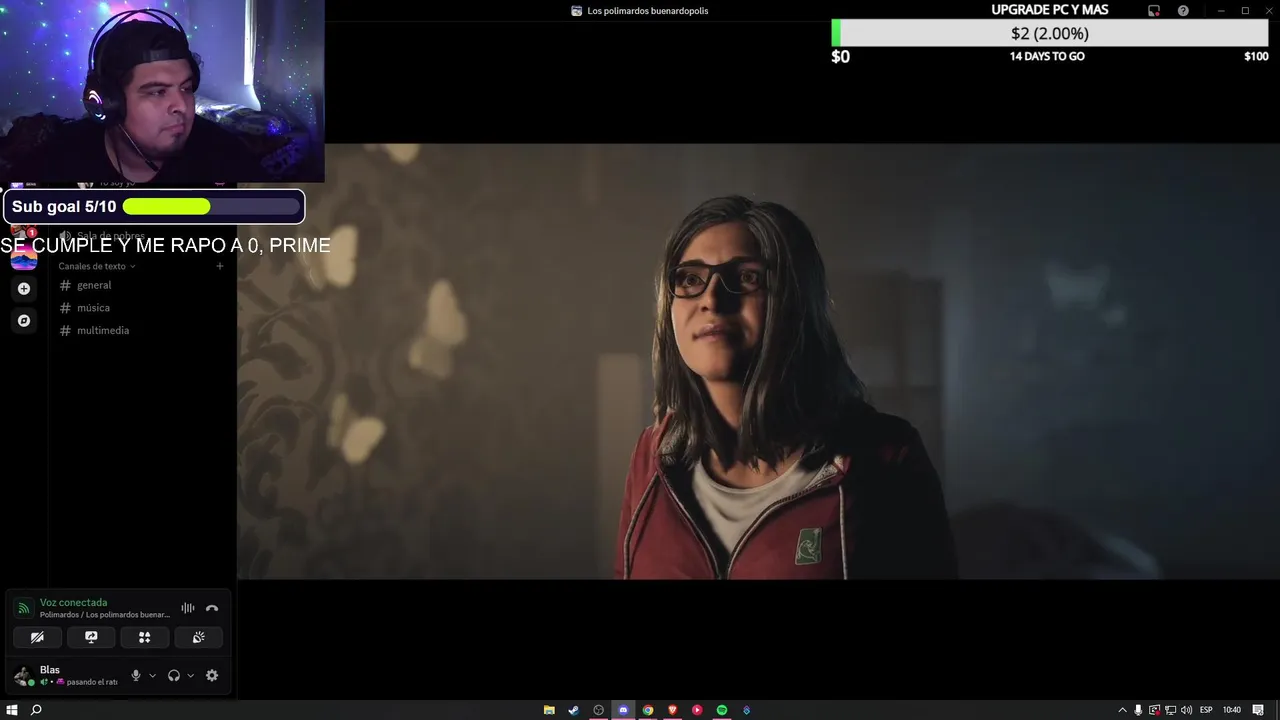Open the red play-button taskbar app

pos(697,710)
